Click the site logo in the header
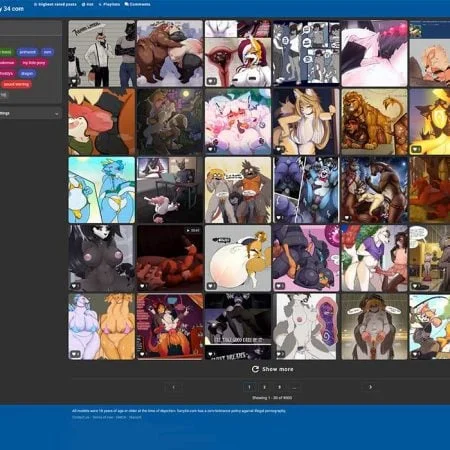450x450 pixels. 12,9
